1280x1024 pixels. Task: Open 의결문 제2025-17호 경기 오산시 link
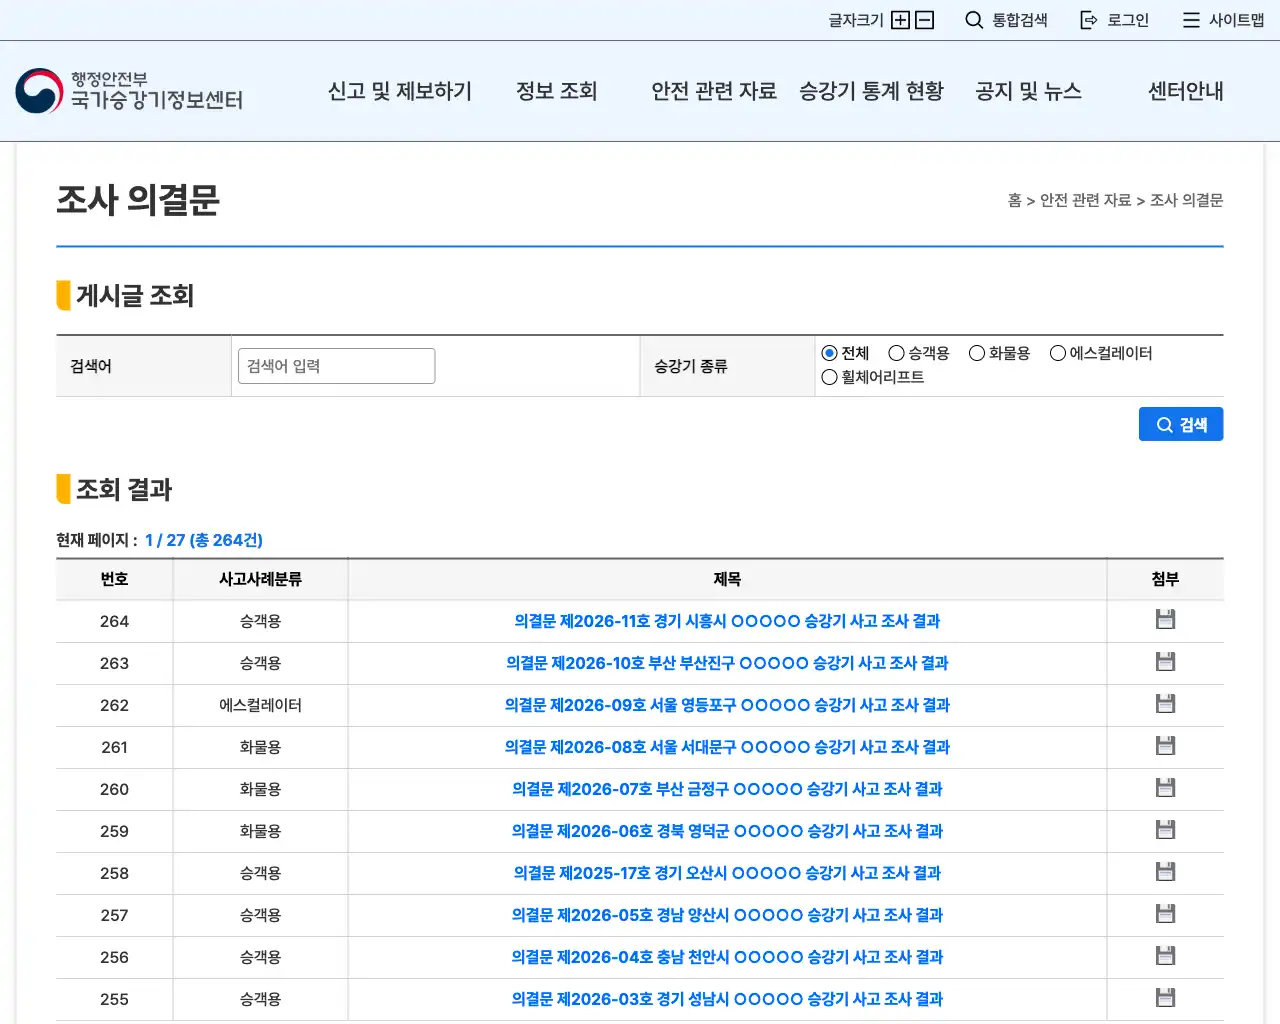click(727, 873)
